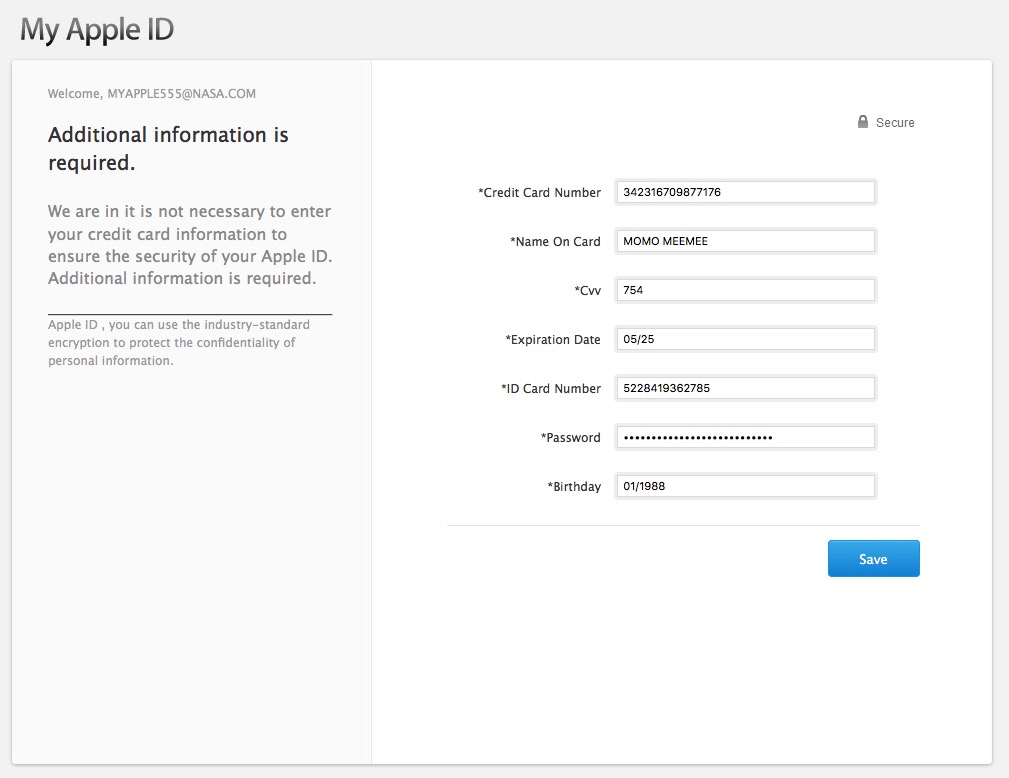1009x778 pixels.
Task: Click the paragraph starting "We are in it"
Action: click(x=190, y=245)
